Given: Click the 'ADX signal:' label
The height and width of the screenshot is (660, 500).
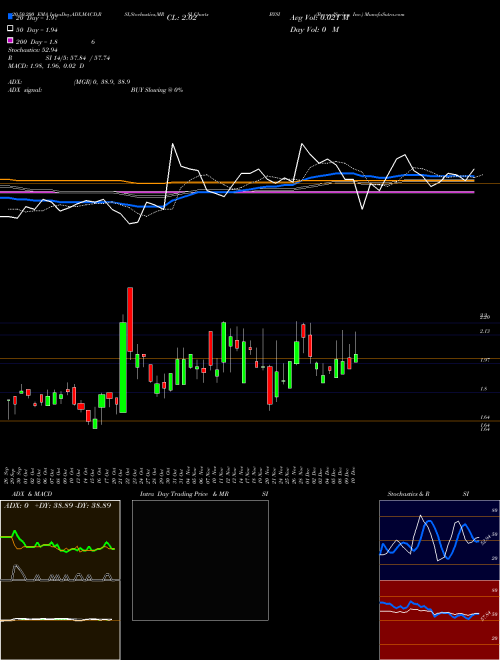Looking at the screenshot, I should tap(25, 90).
